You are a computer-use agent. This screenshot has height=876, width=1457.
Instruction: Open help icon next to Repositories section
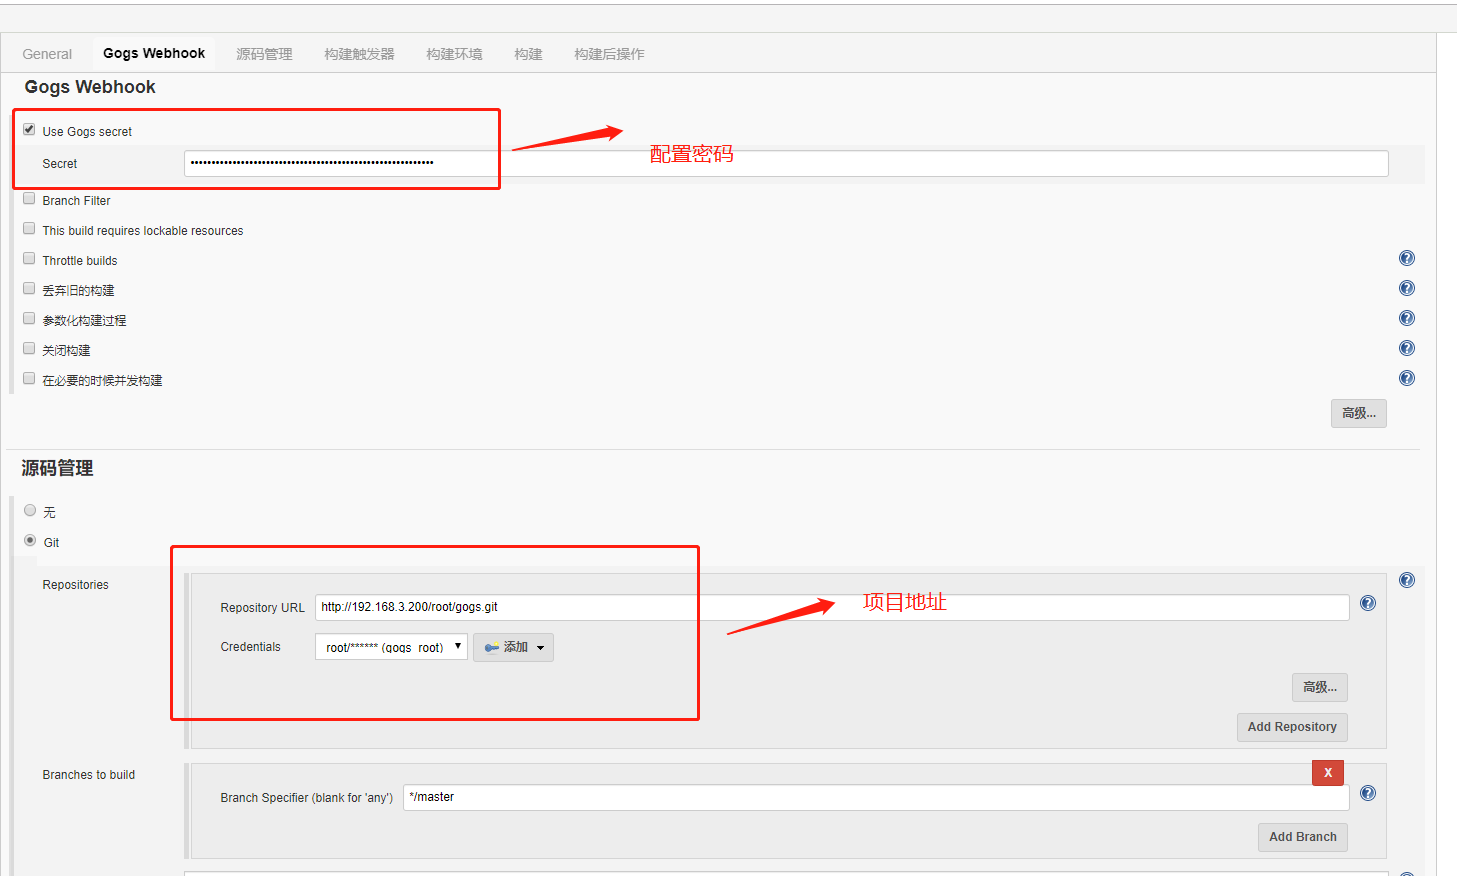click(x=1407, y=579)
